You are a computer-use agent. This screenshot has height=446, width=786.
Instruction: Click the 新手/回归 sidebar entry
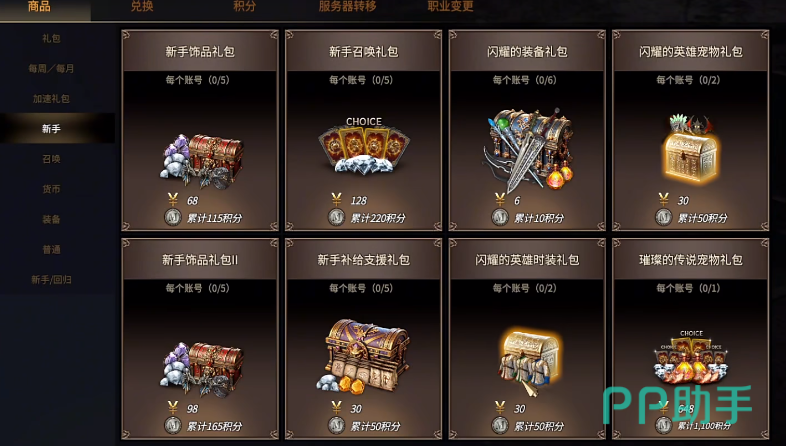click(x=51, y=280)
